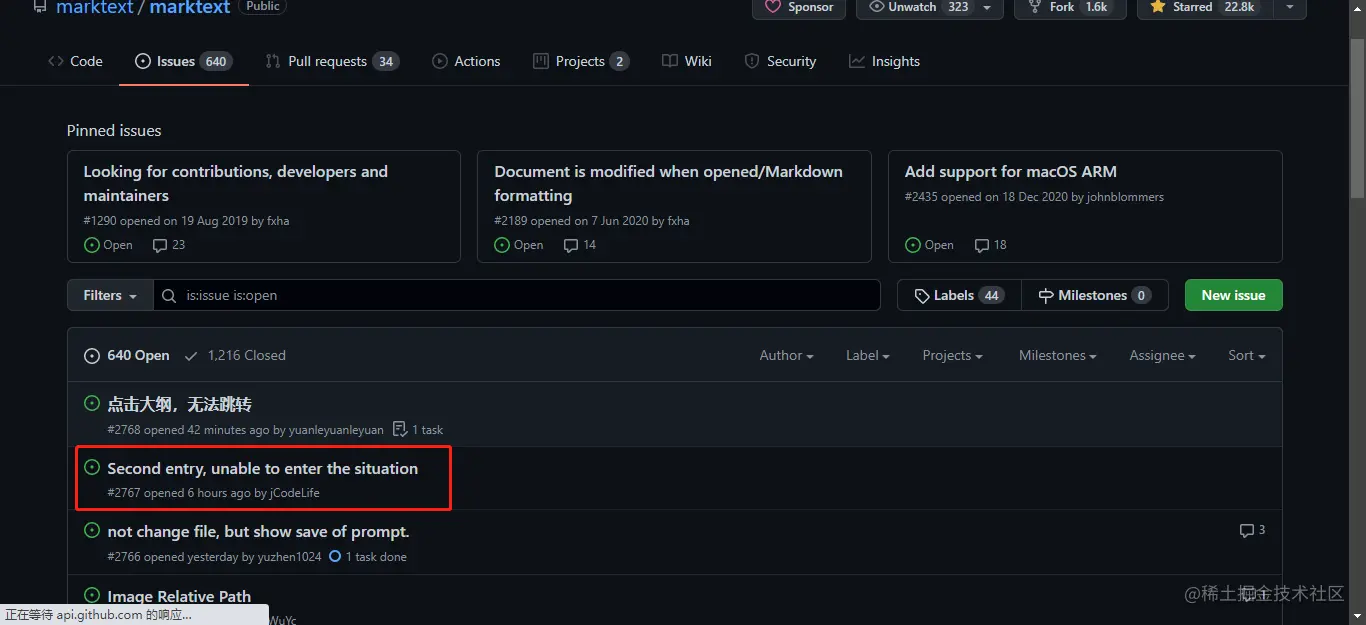Click the task done progress icon on #2766

pos(335,556)
